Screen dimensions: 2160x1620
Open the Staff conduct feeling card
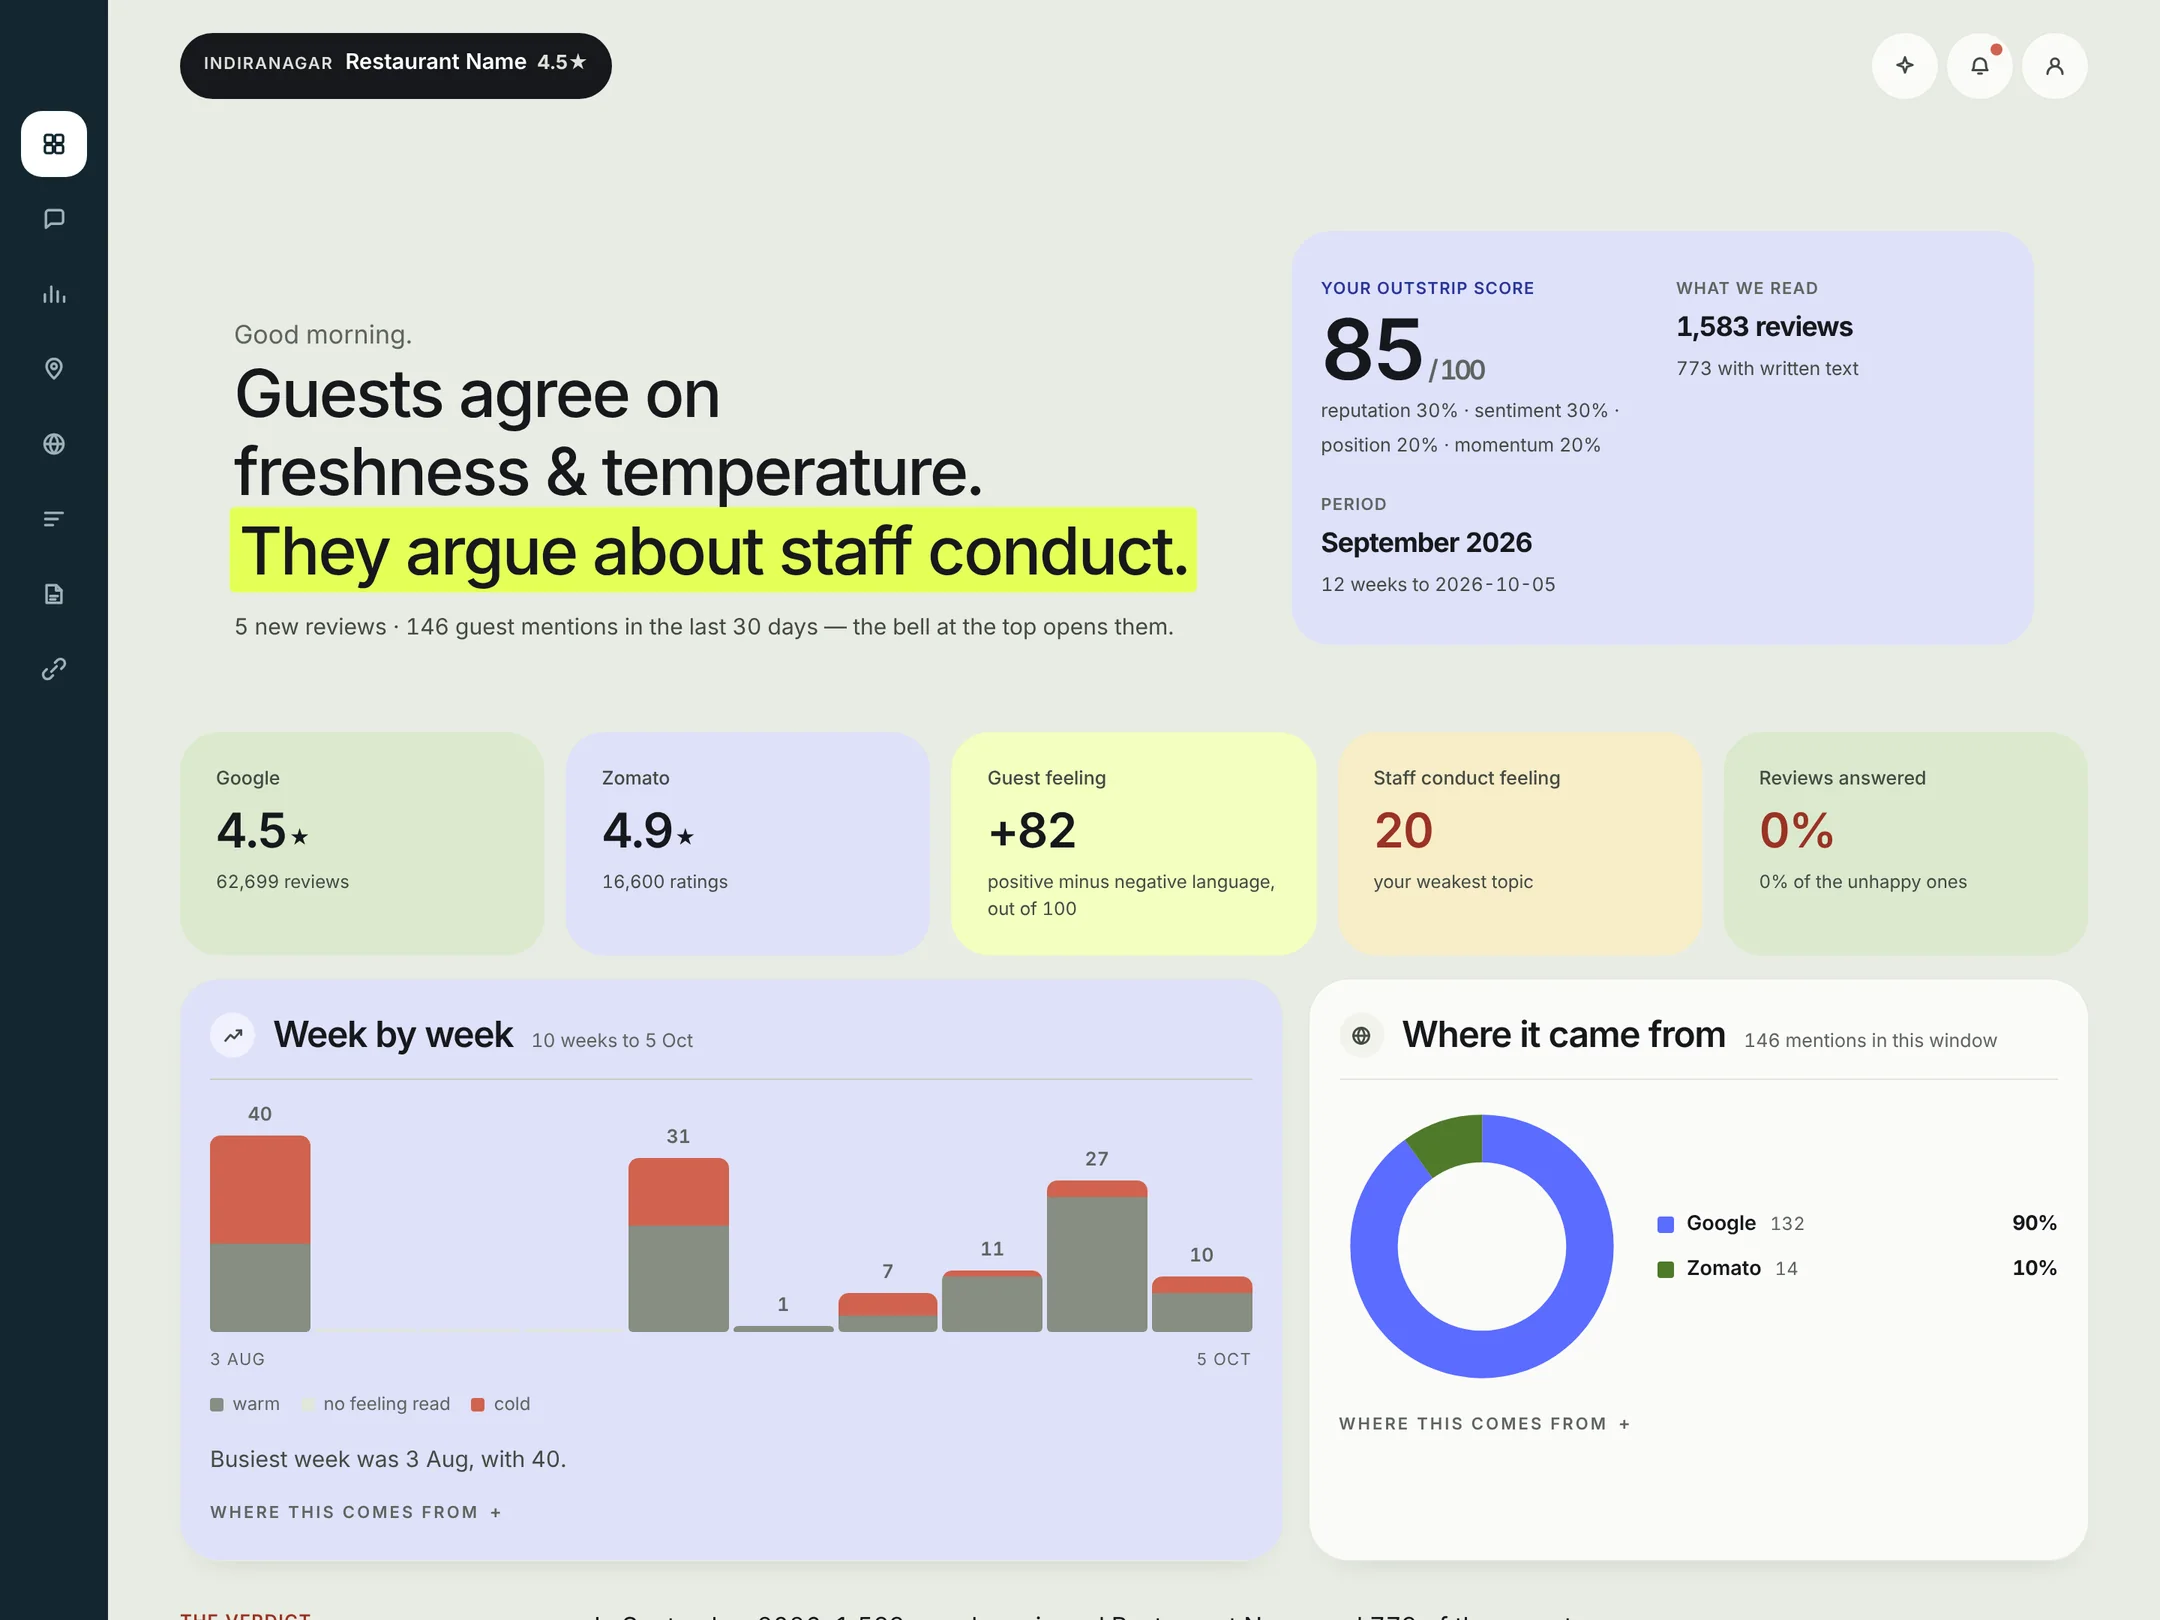coord(1520,843)
